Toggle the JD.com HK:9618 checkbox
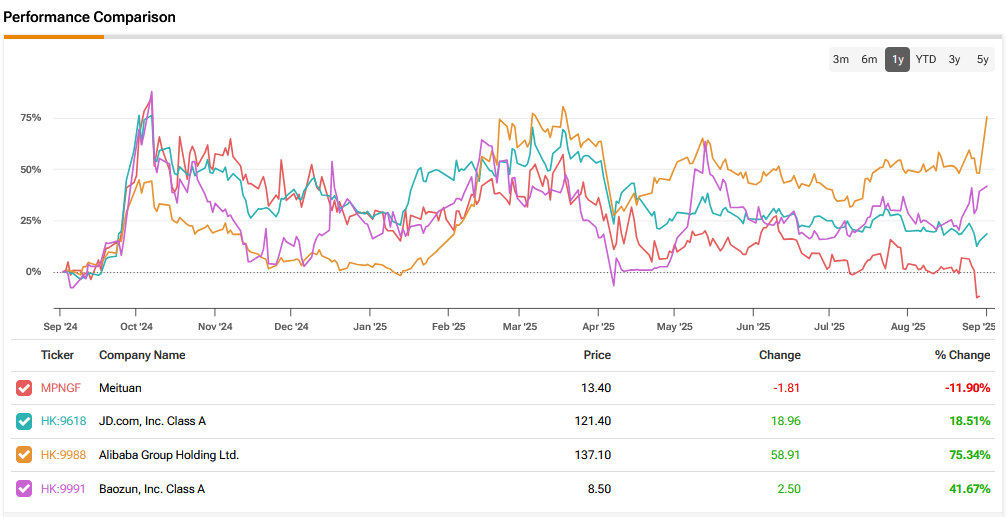The height and width of the screenshot is (517, 1007). coord(24,422)
